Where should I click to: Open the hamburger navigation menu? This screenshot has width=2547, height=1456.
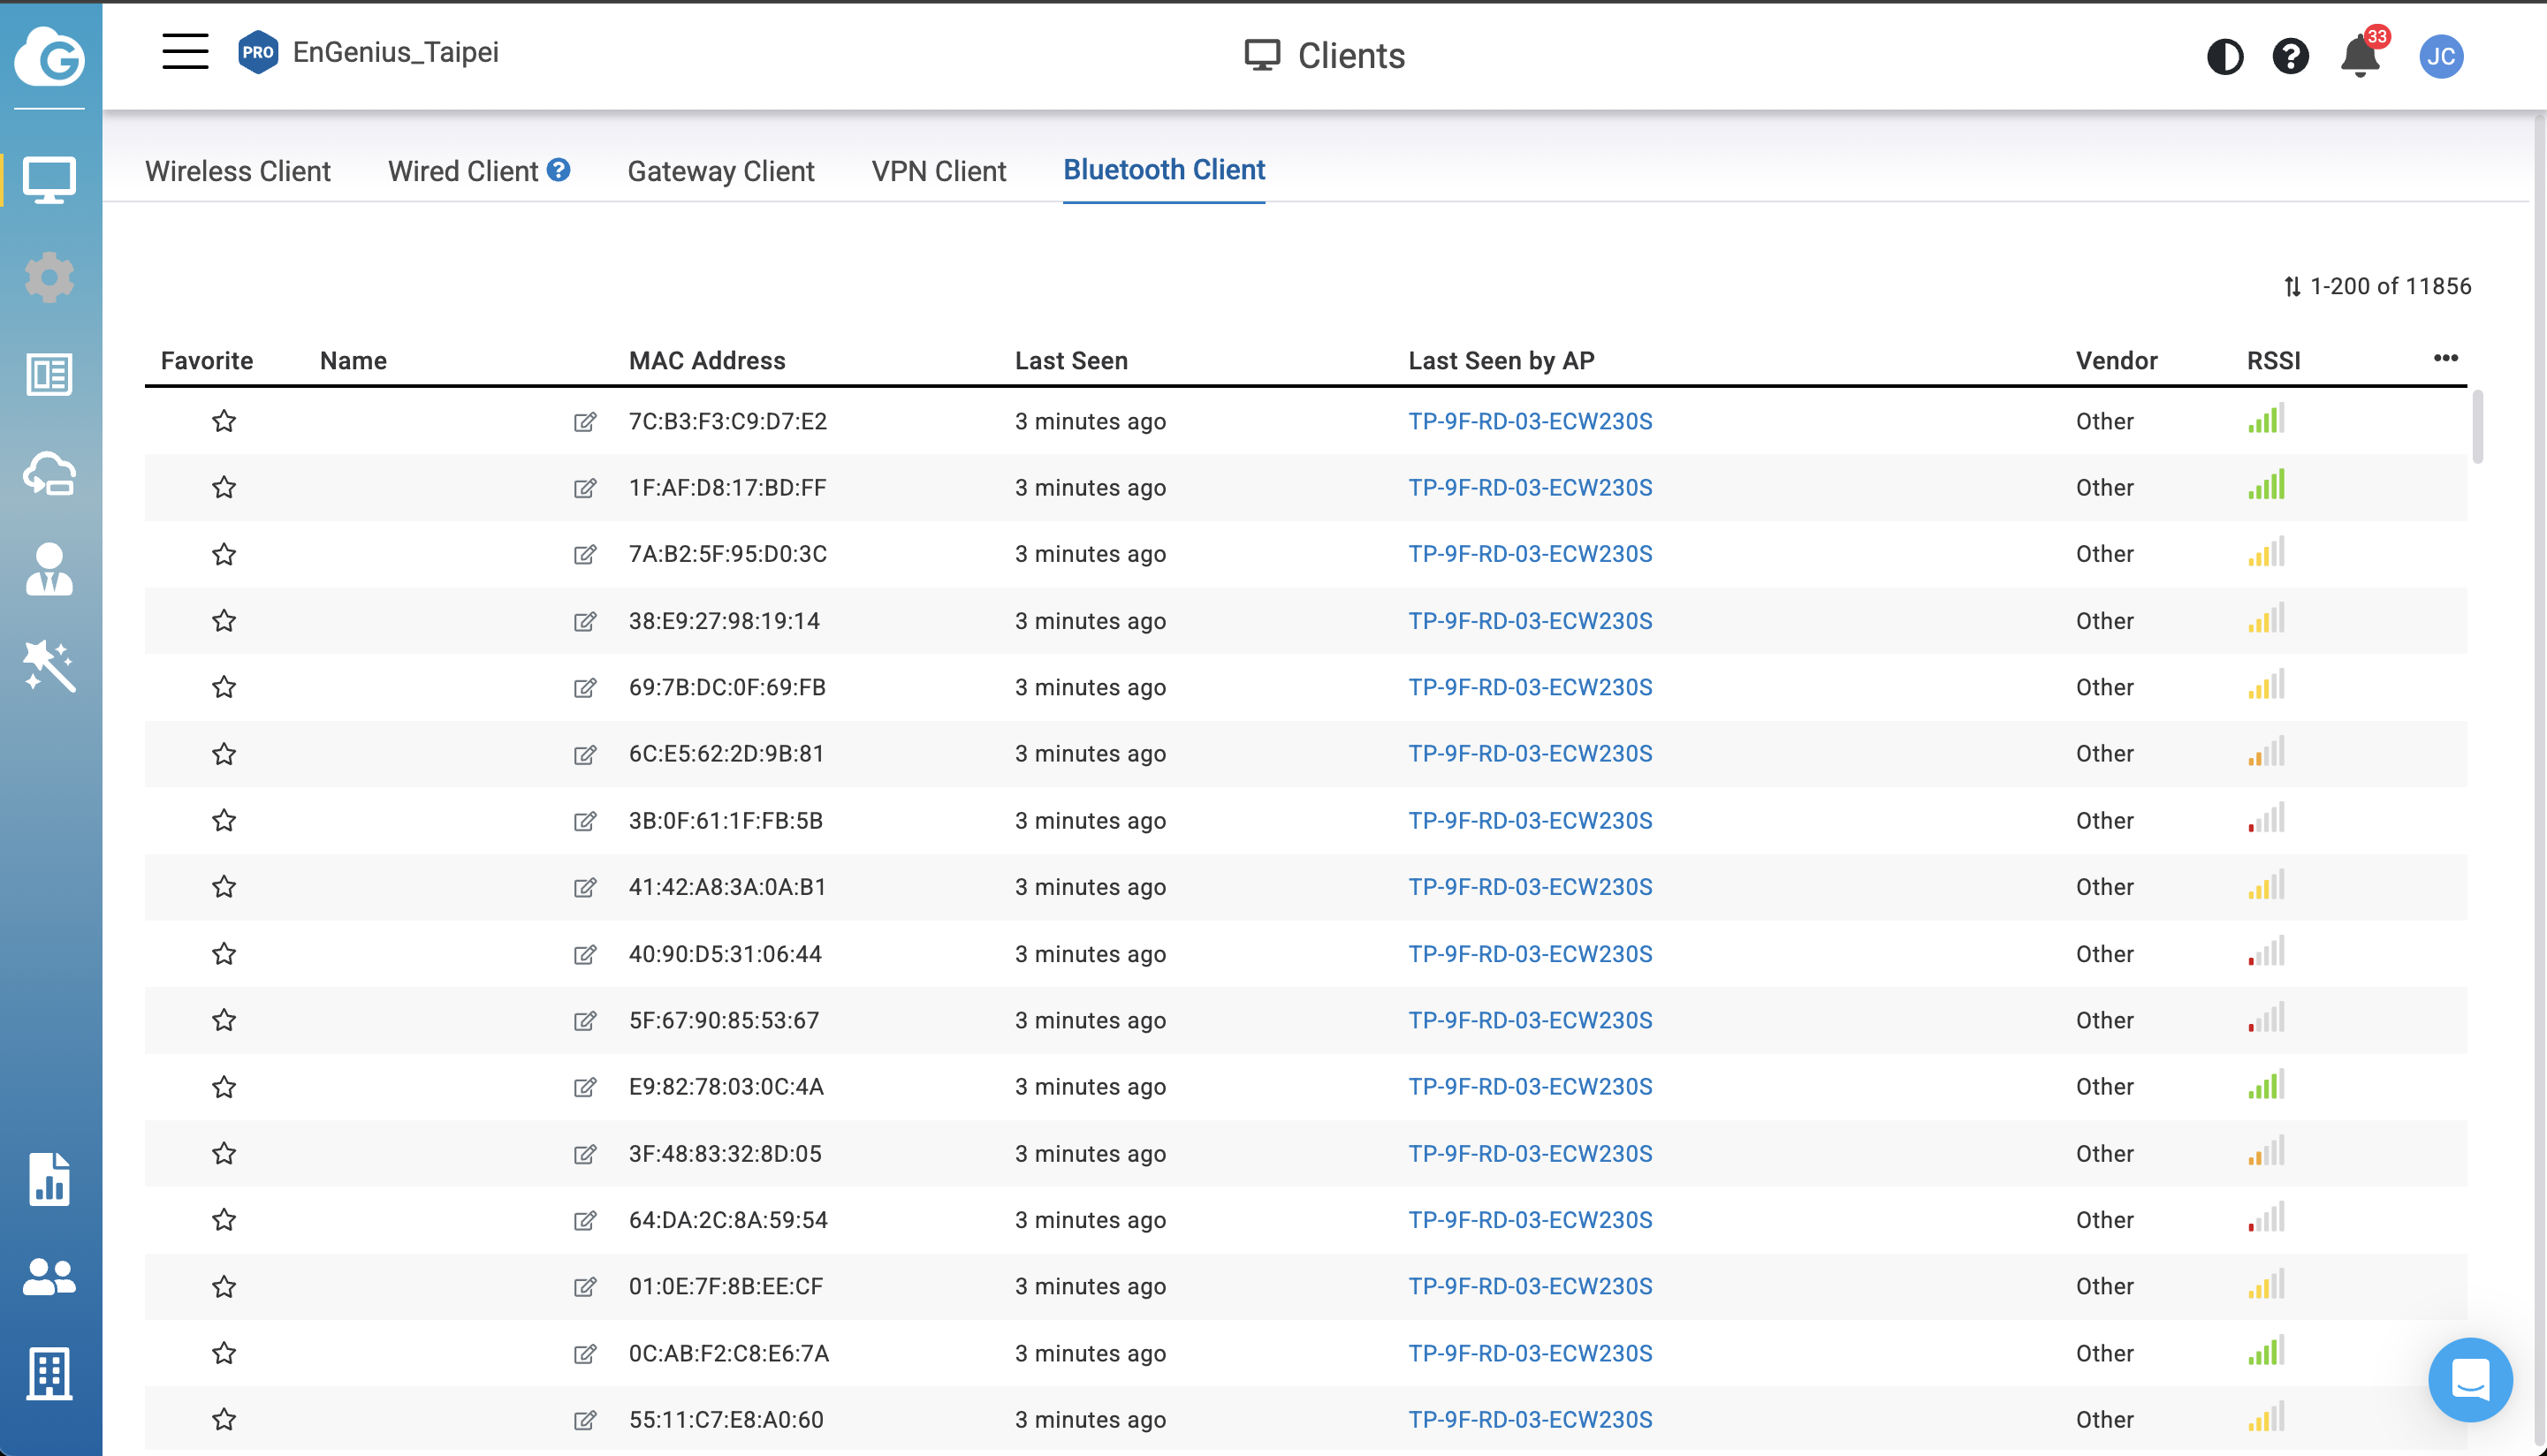[x=185, y=52]
